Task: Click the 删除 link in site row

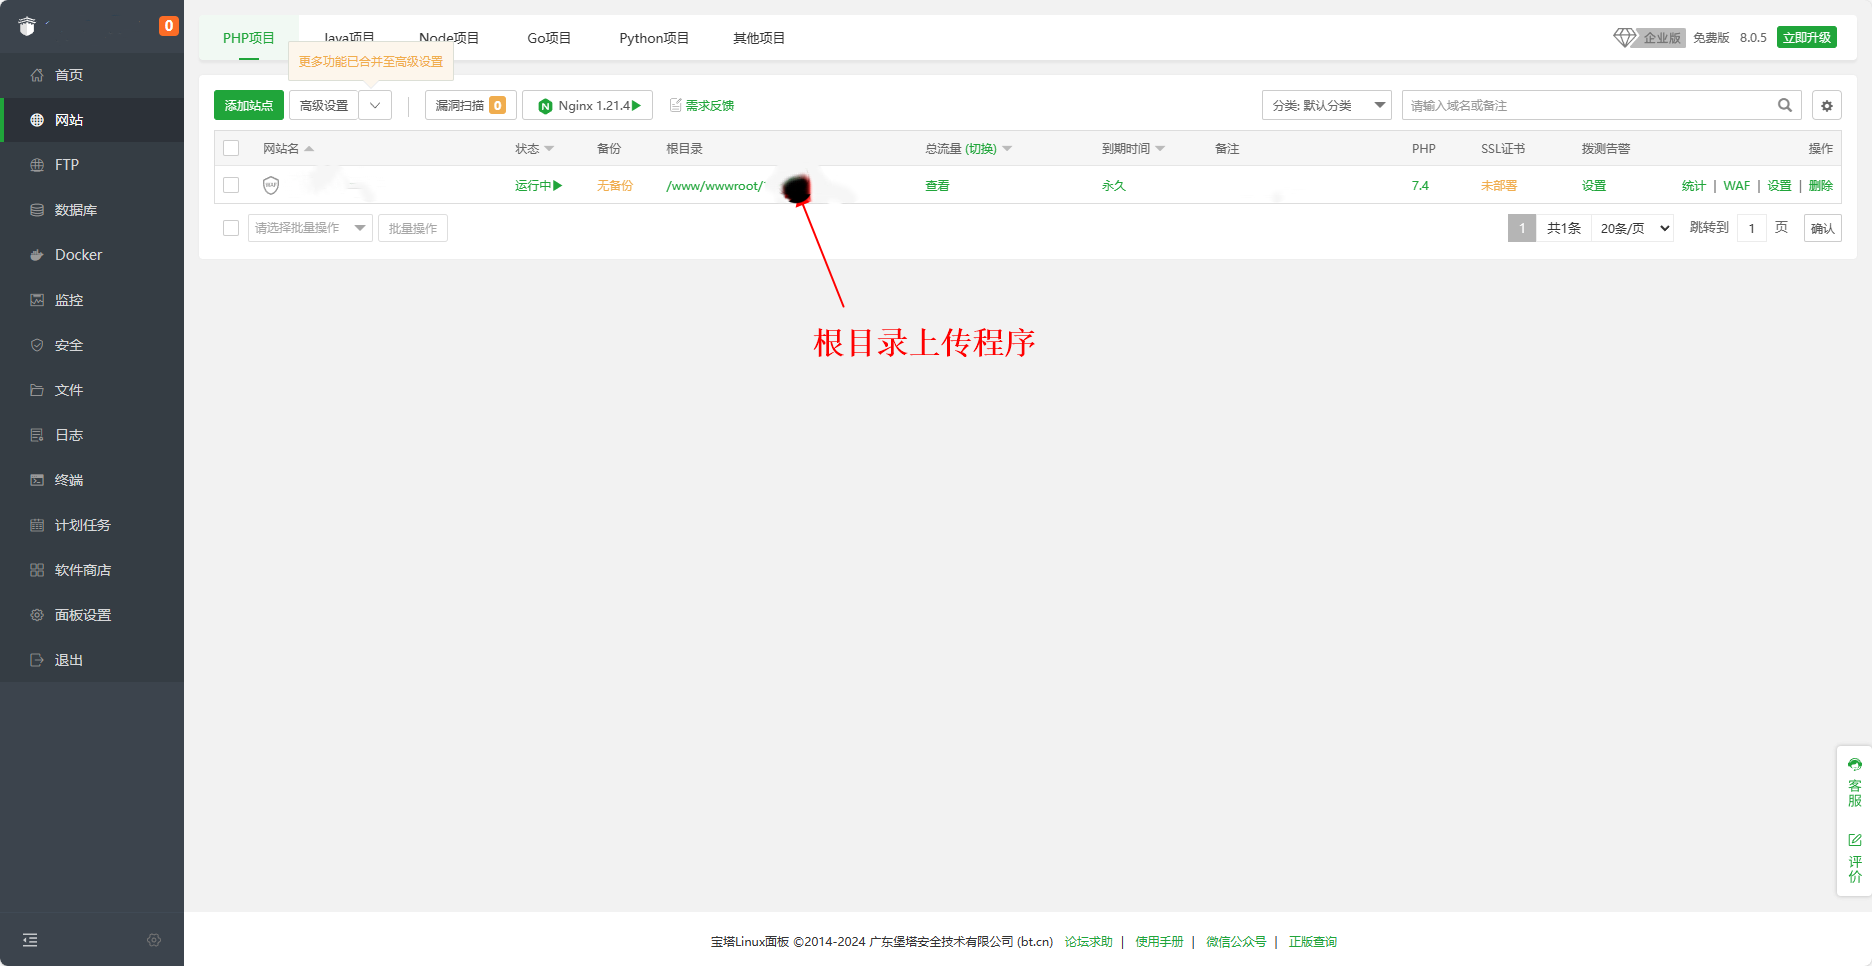Action: point(1820,185)
